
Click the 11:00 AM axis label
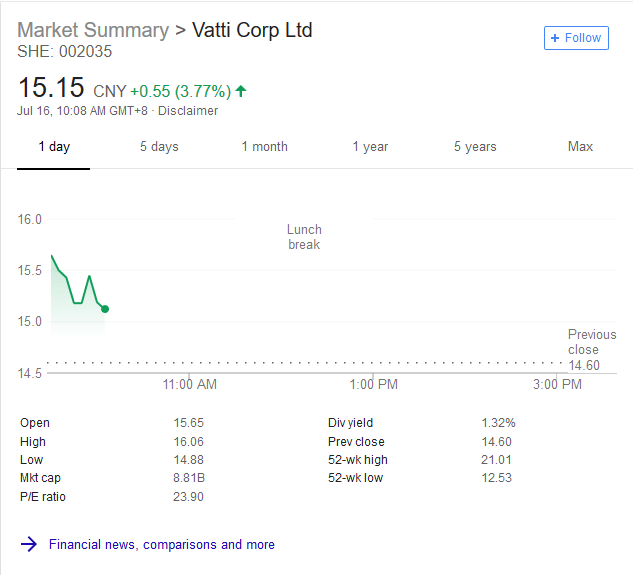click(189, 384)
